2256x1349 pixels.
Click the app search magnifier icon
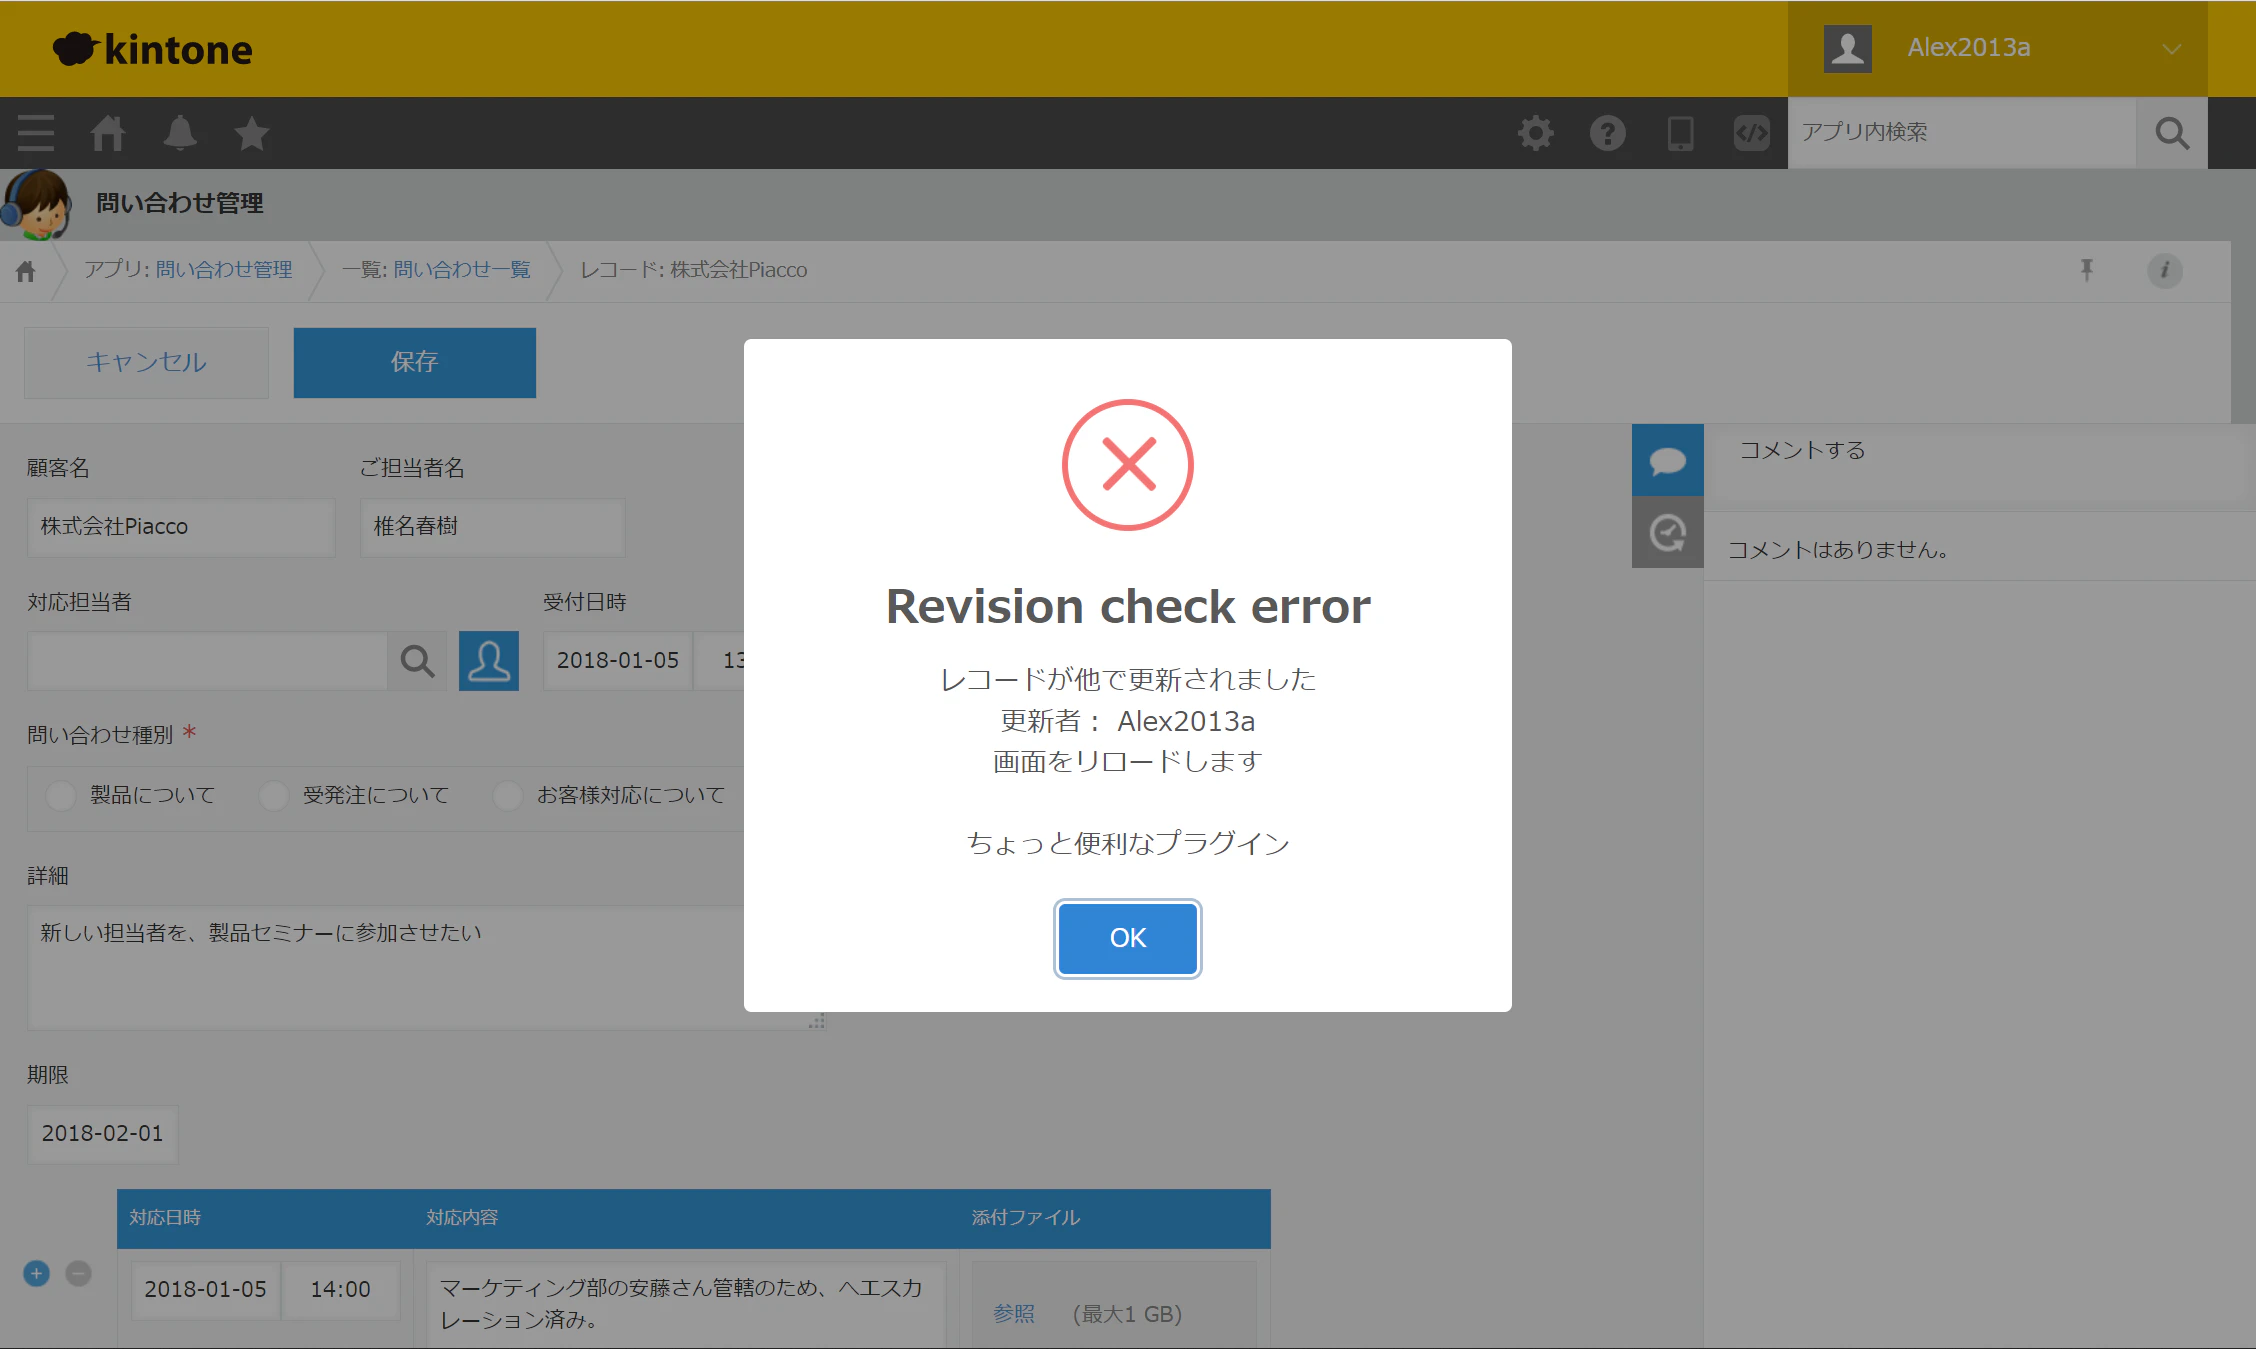[x=2172, y=133]
